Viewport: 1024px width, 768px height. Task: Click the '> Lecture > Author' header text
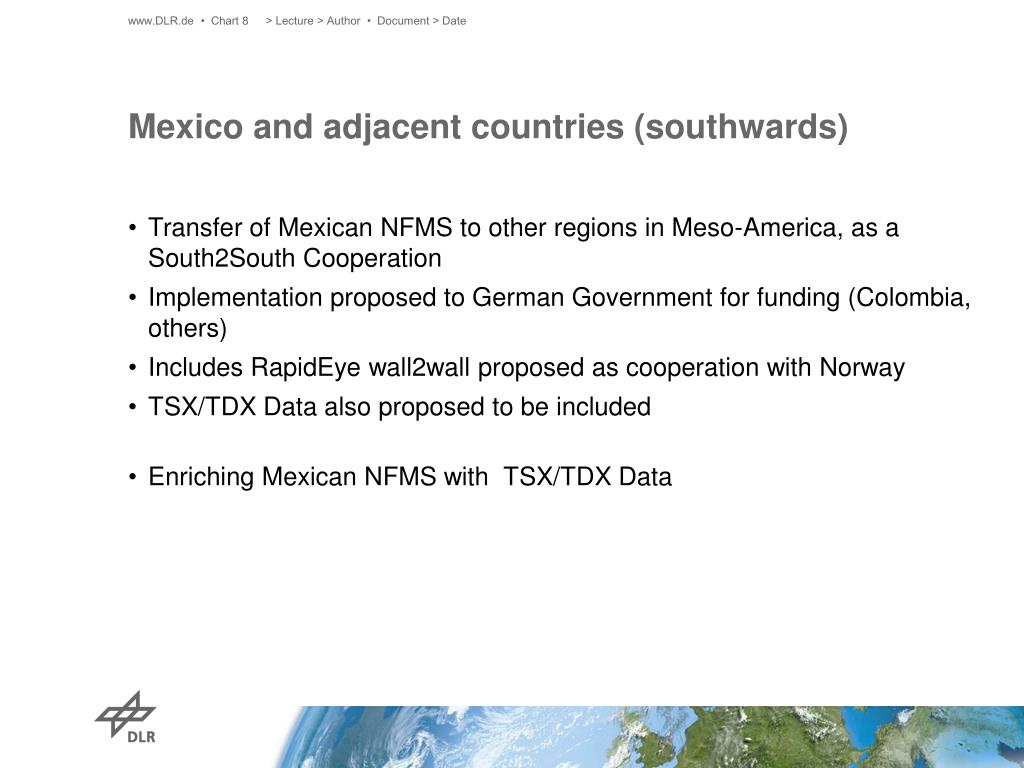tap(313, 21)
